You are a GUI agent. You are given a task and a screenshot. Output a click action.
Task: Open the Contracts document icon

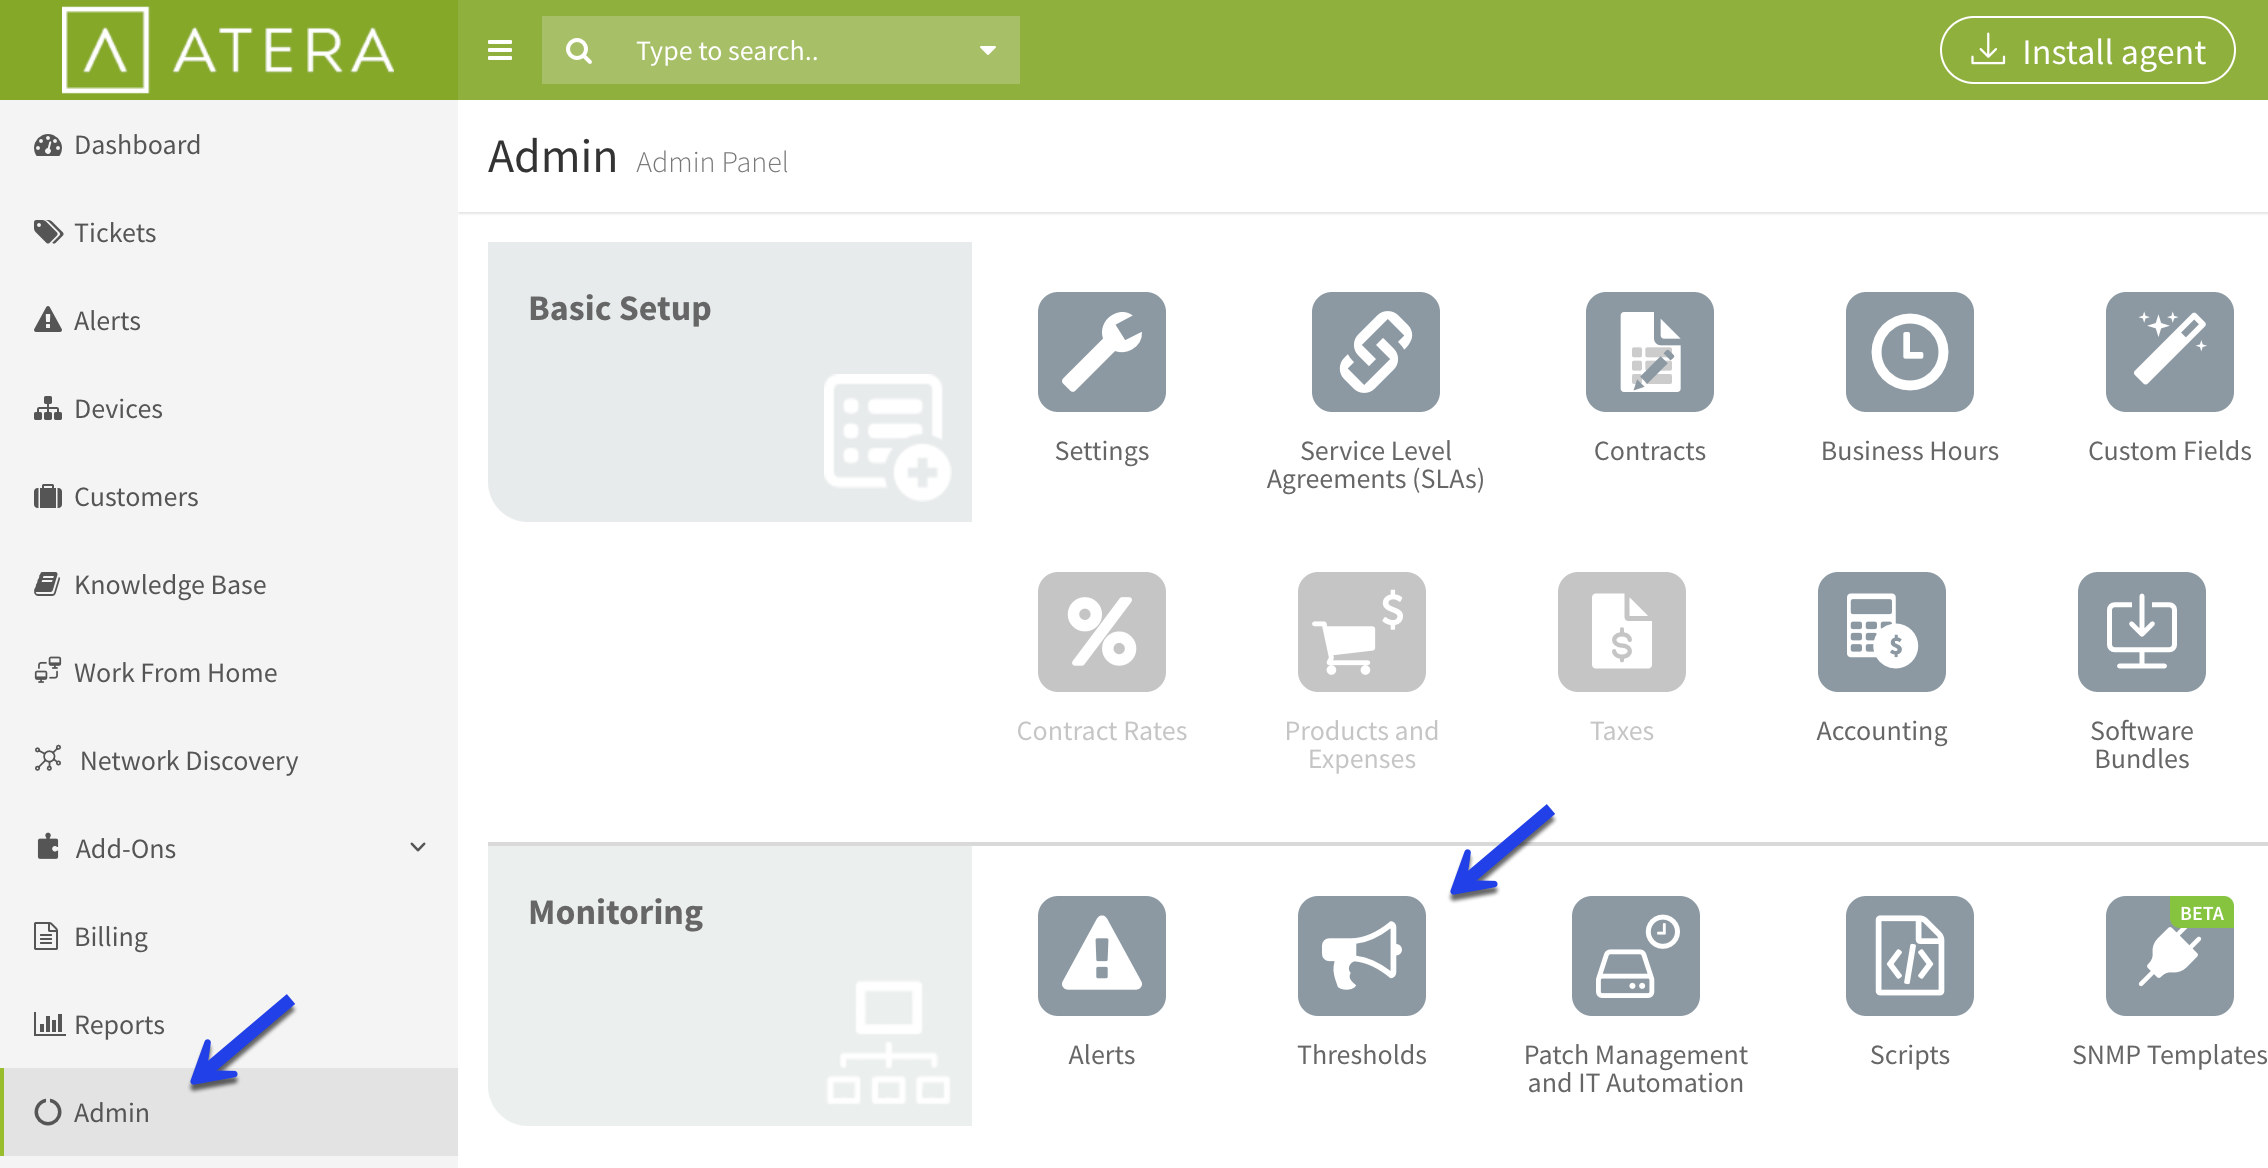tap(1649, 352)
